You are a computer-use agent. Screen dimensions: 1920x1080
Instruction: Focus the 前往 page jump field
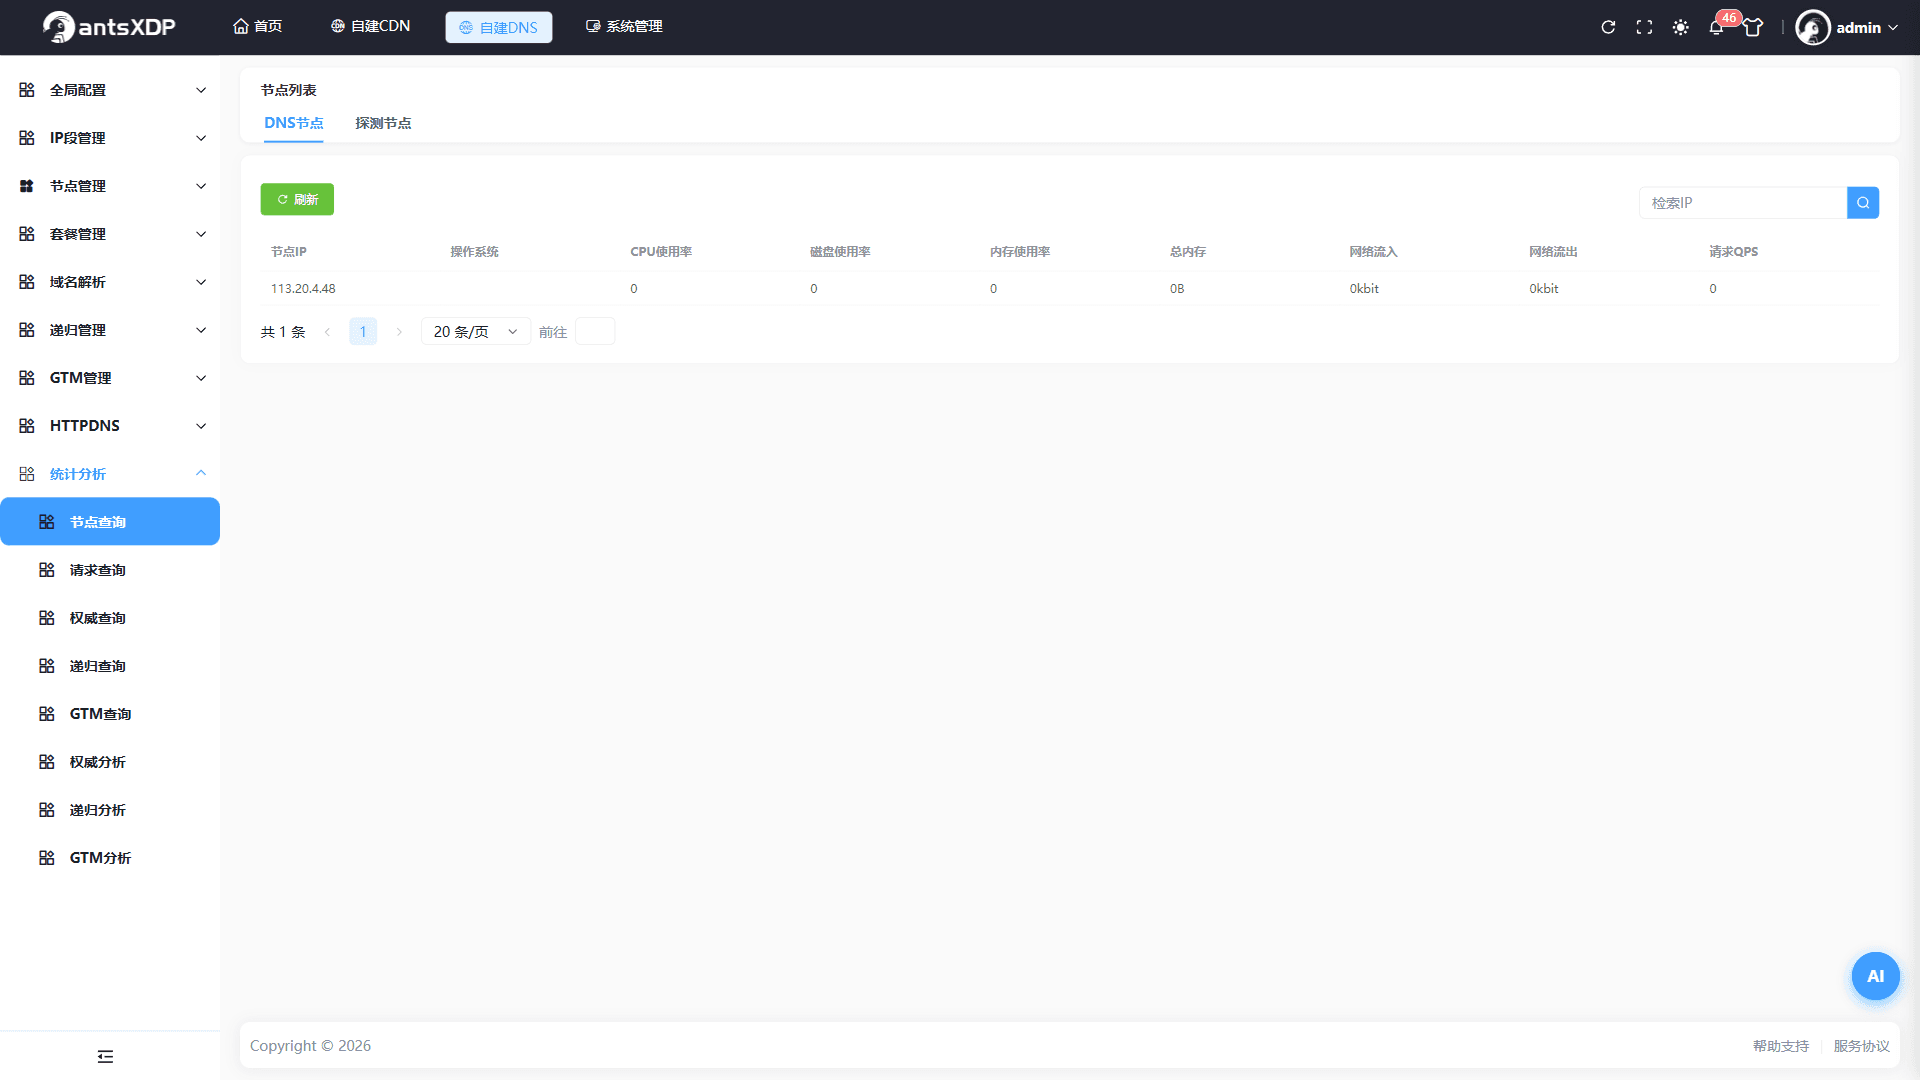tap(595, 332)
